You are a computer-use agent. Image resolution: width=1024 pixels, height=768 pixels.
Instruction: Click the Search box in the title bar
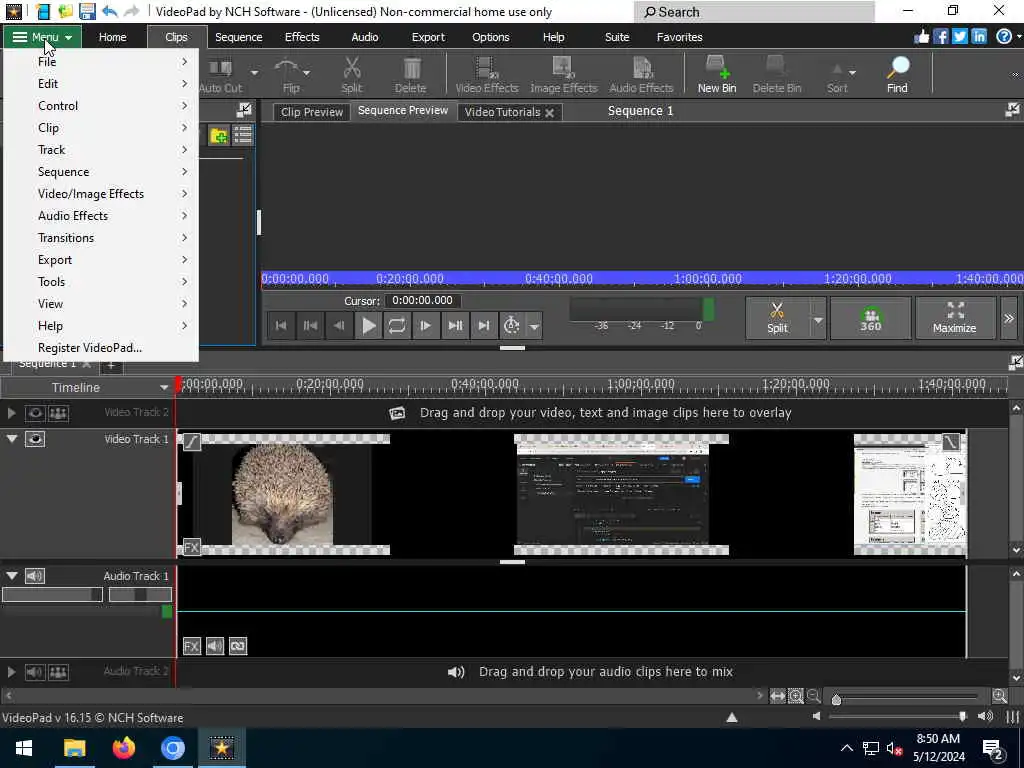pos(754,12)
